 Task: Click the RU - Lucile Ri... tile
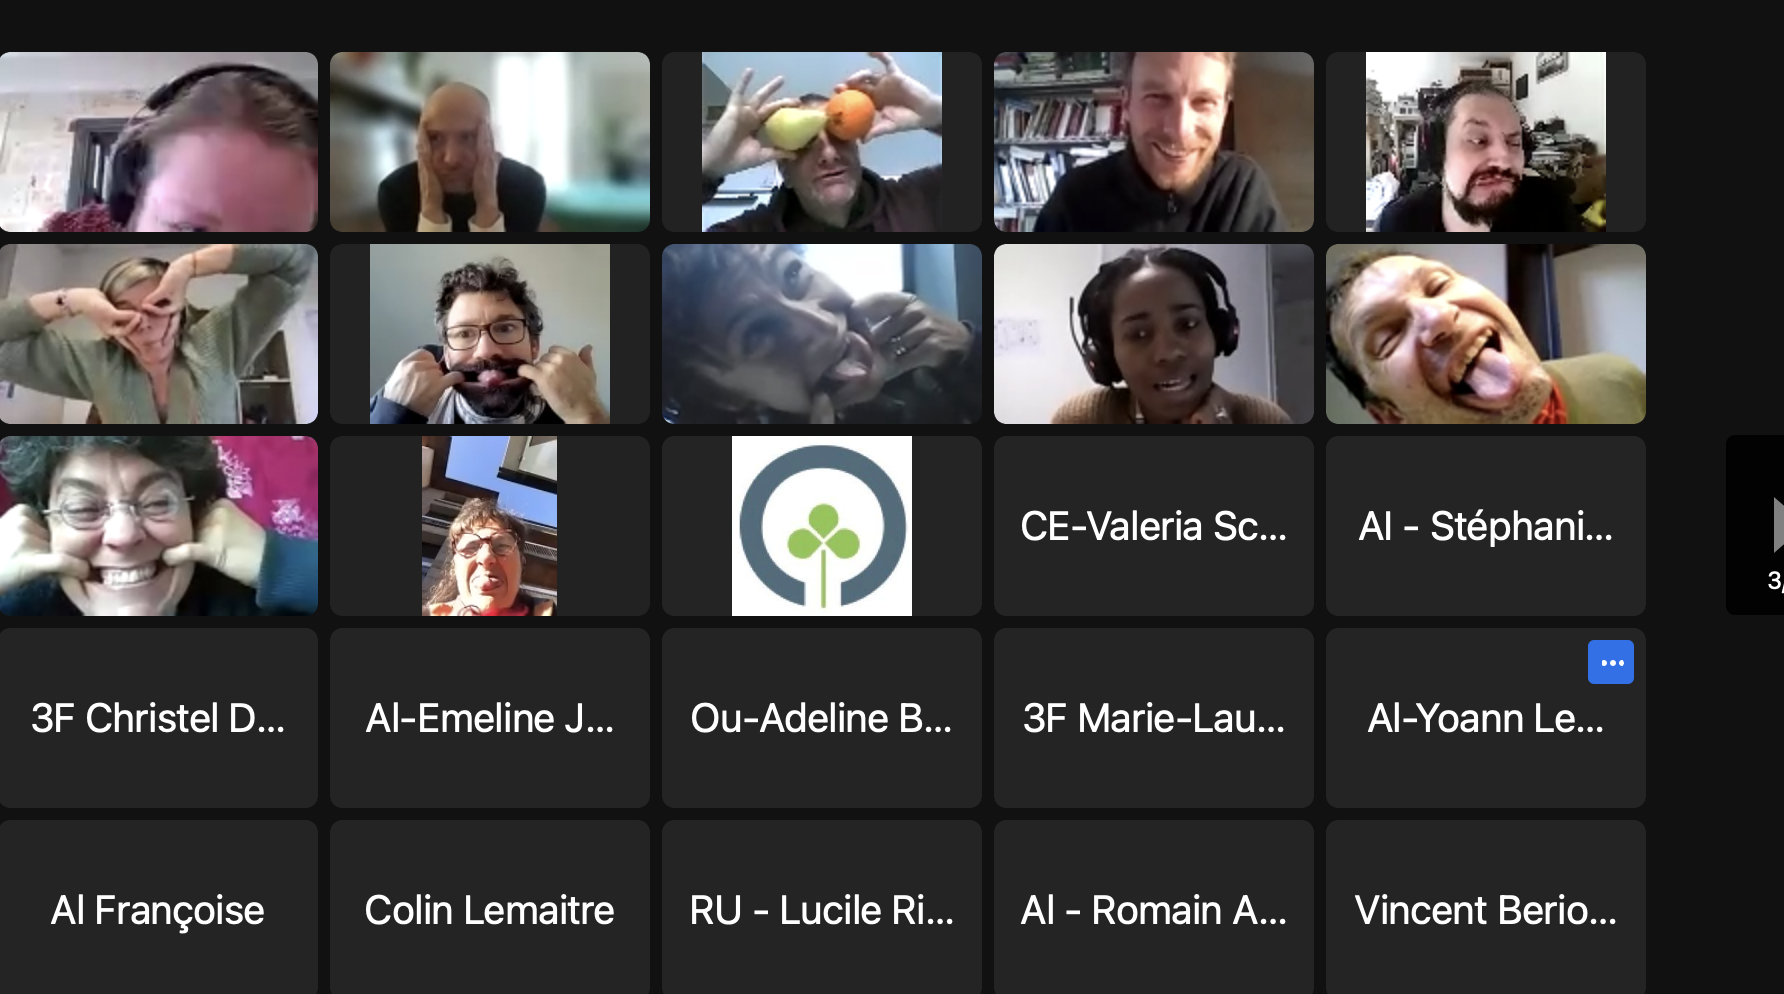pos(822,907)
